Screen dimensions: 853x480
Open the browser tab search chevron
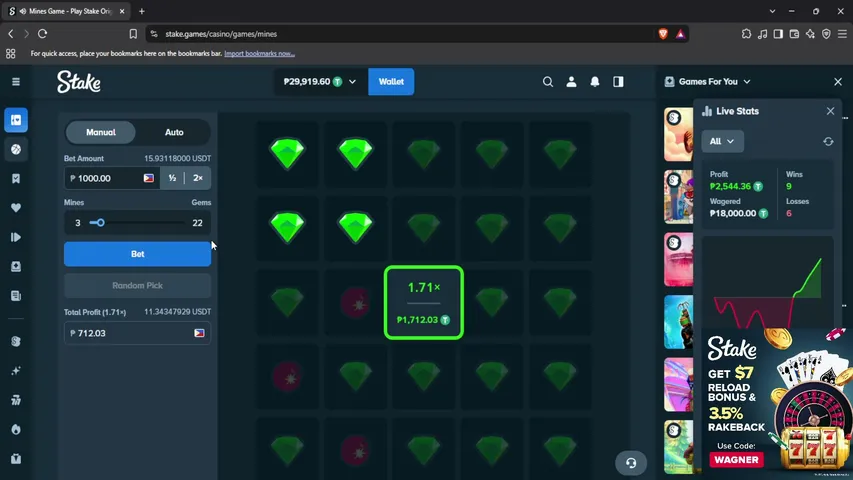click(772, 11)
